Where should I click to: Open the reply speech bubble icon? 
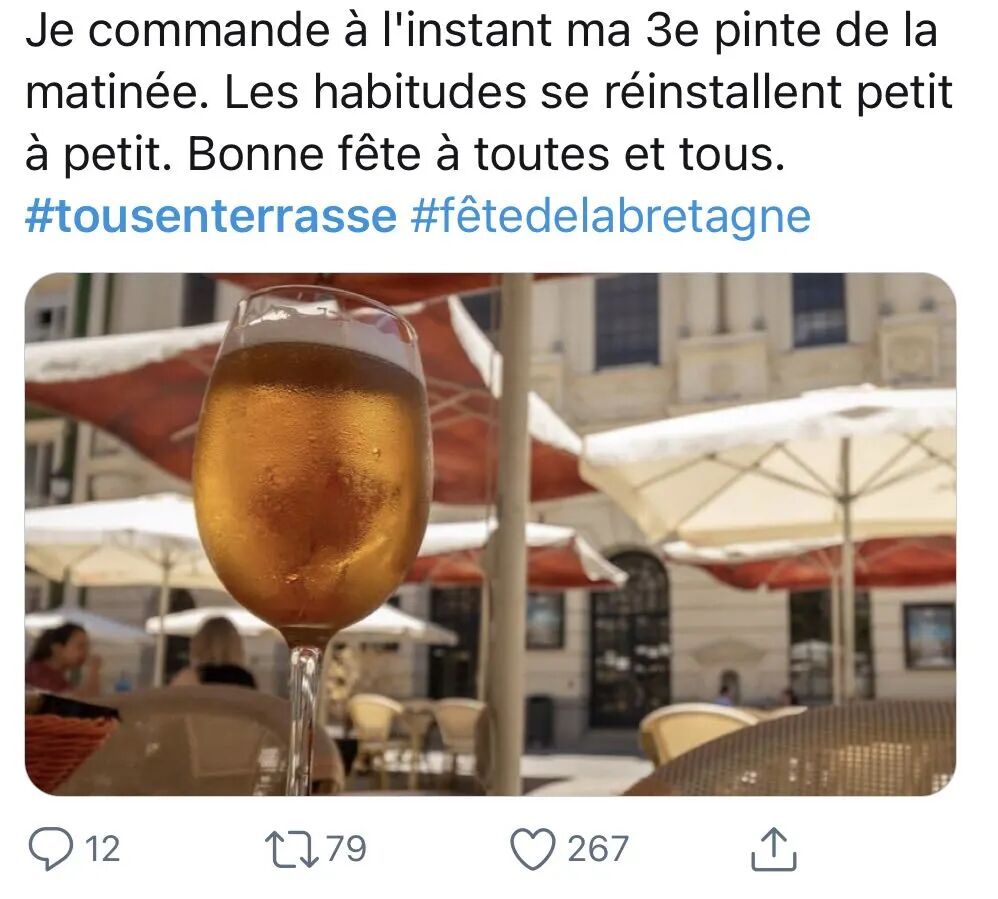[x=50, y=849]
